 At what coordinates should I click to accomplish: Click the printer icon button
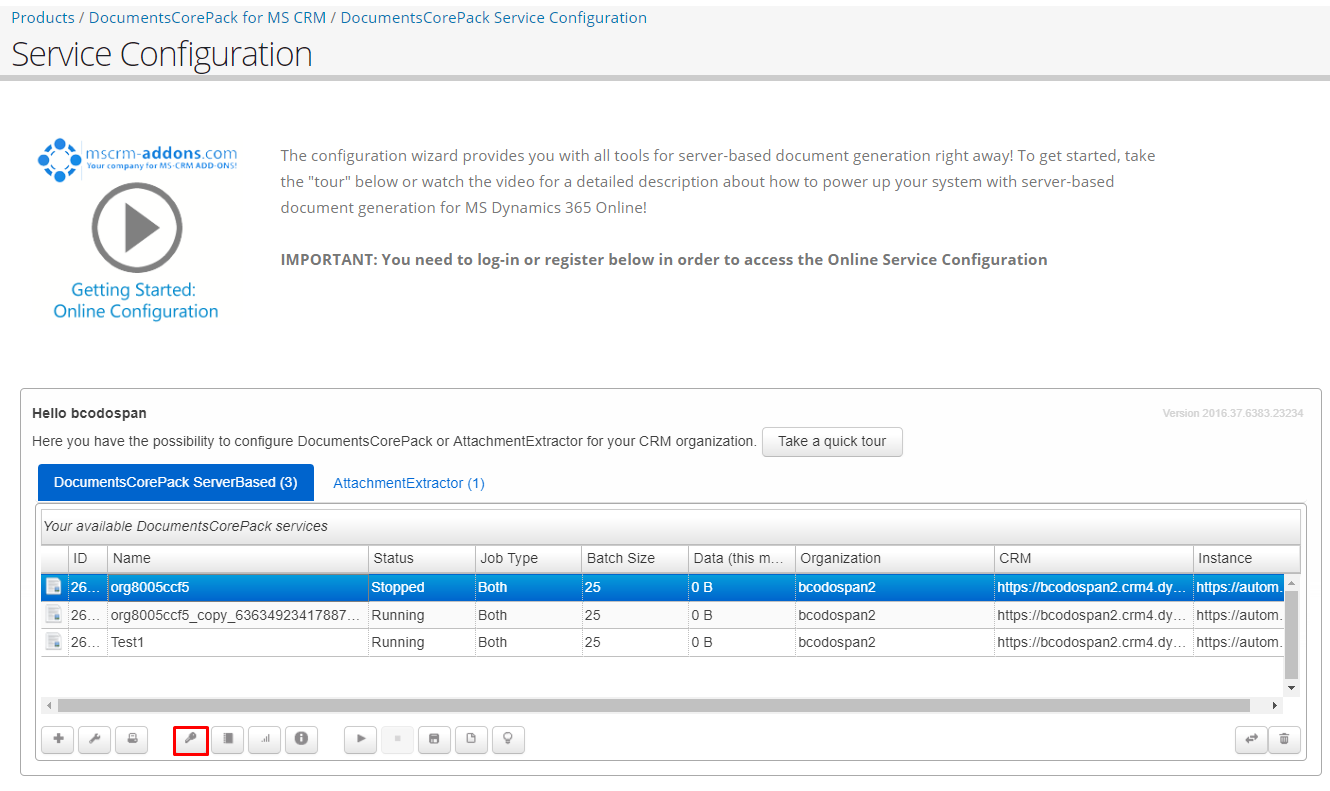[131, 739]
